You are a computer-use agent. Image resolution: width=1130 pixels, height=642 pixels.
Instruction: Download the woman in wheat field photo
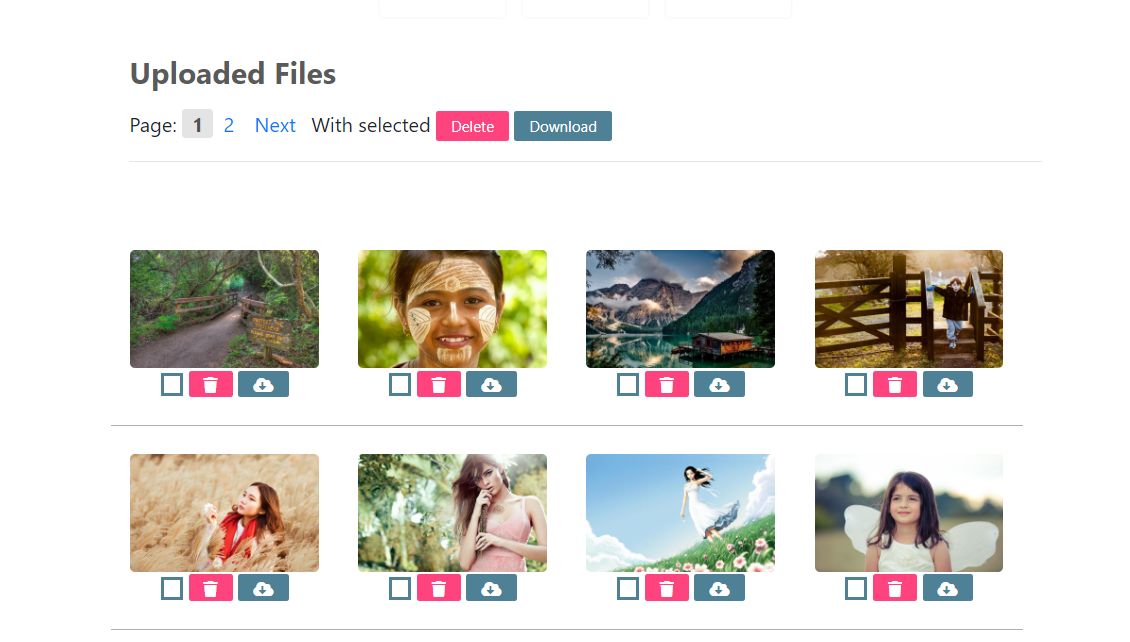click(263, 589)
